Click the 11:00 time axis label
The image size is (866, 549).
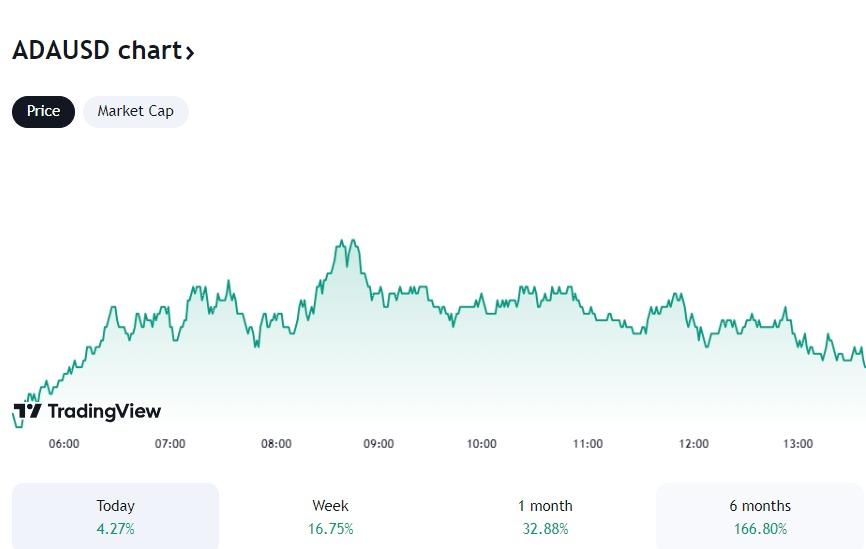tap(588, 443)
